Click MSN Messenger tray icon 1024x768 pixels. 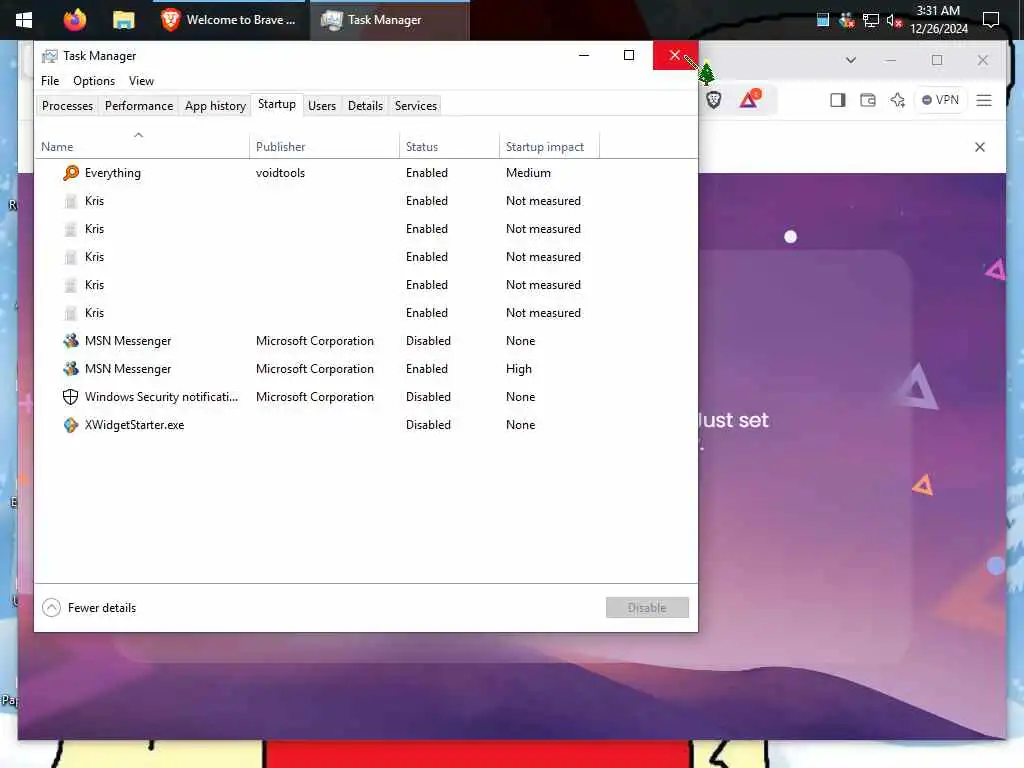(846, 20)
